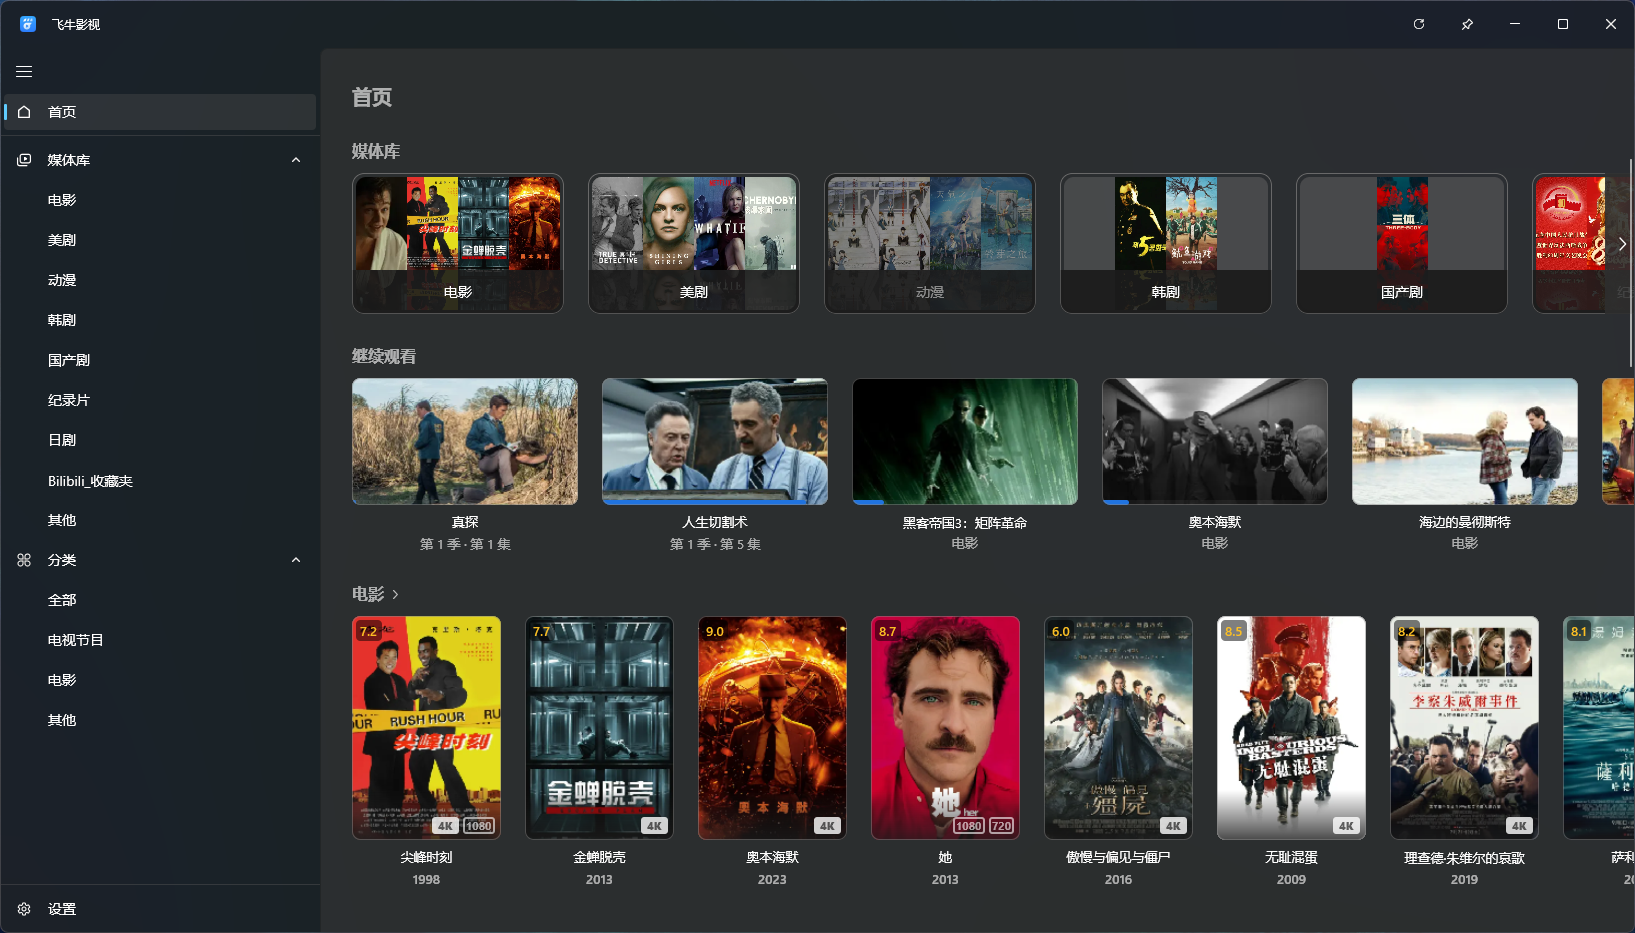Resume watching 黑客帝国3：矩阵革命 thumbnail
Viewport: 1635px width, 933px height.
[965, 441]
